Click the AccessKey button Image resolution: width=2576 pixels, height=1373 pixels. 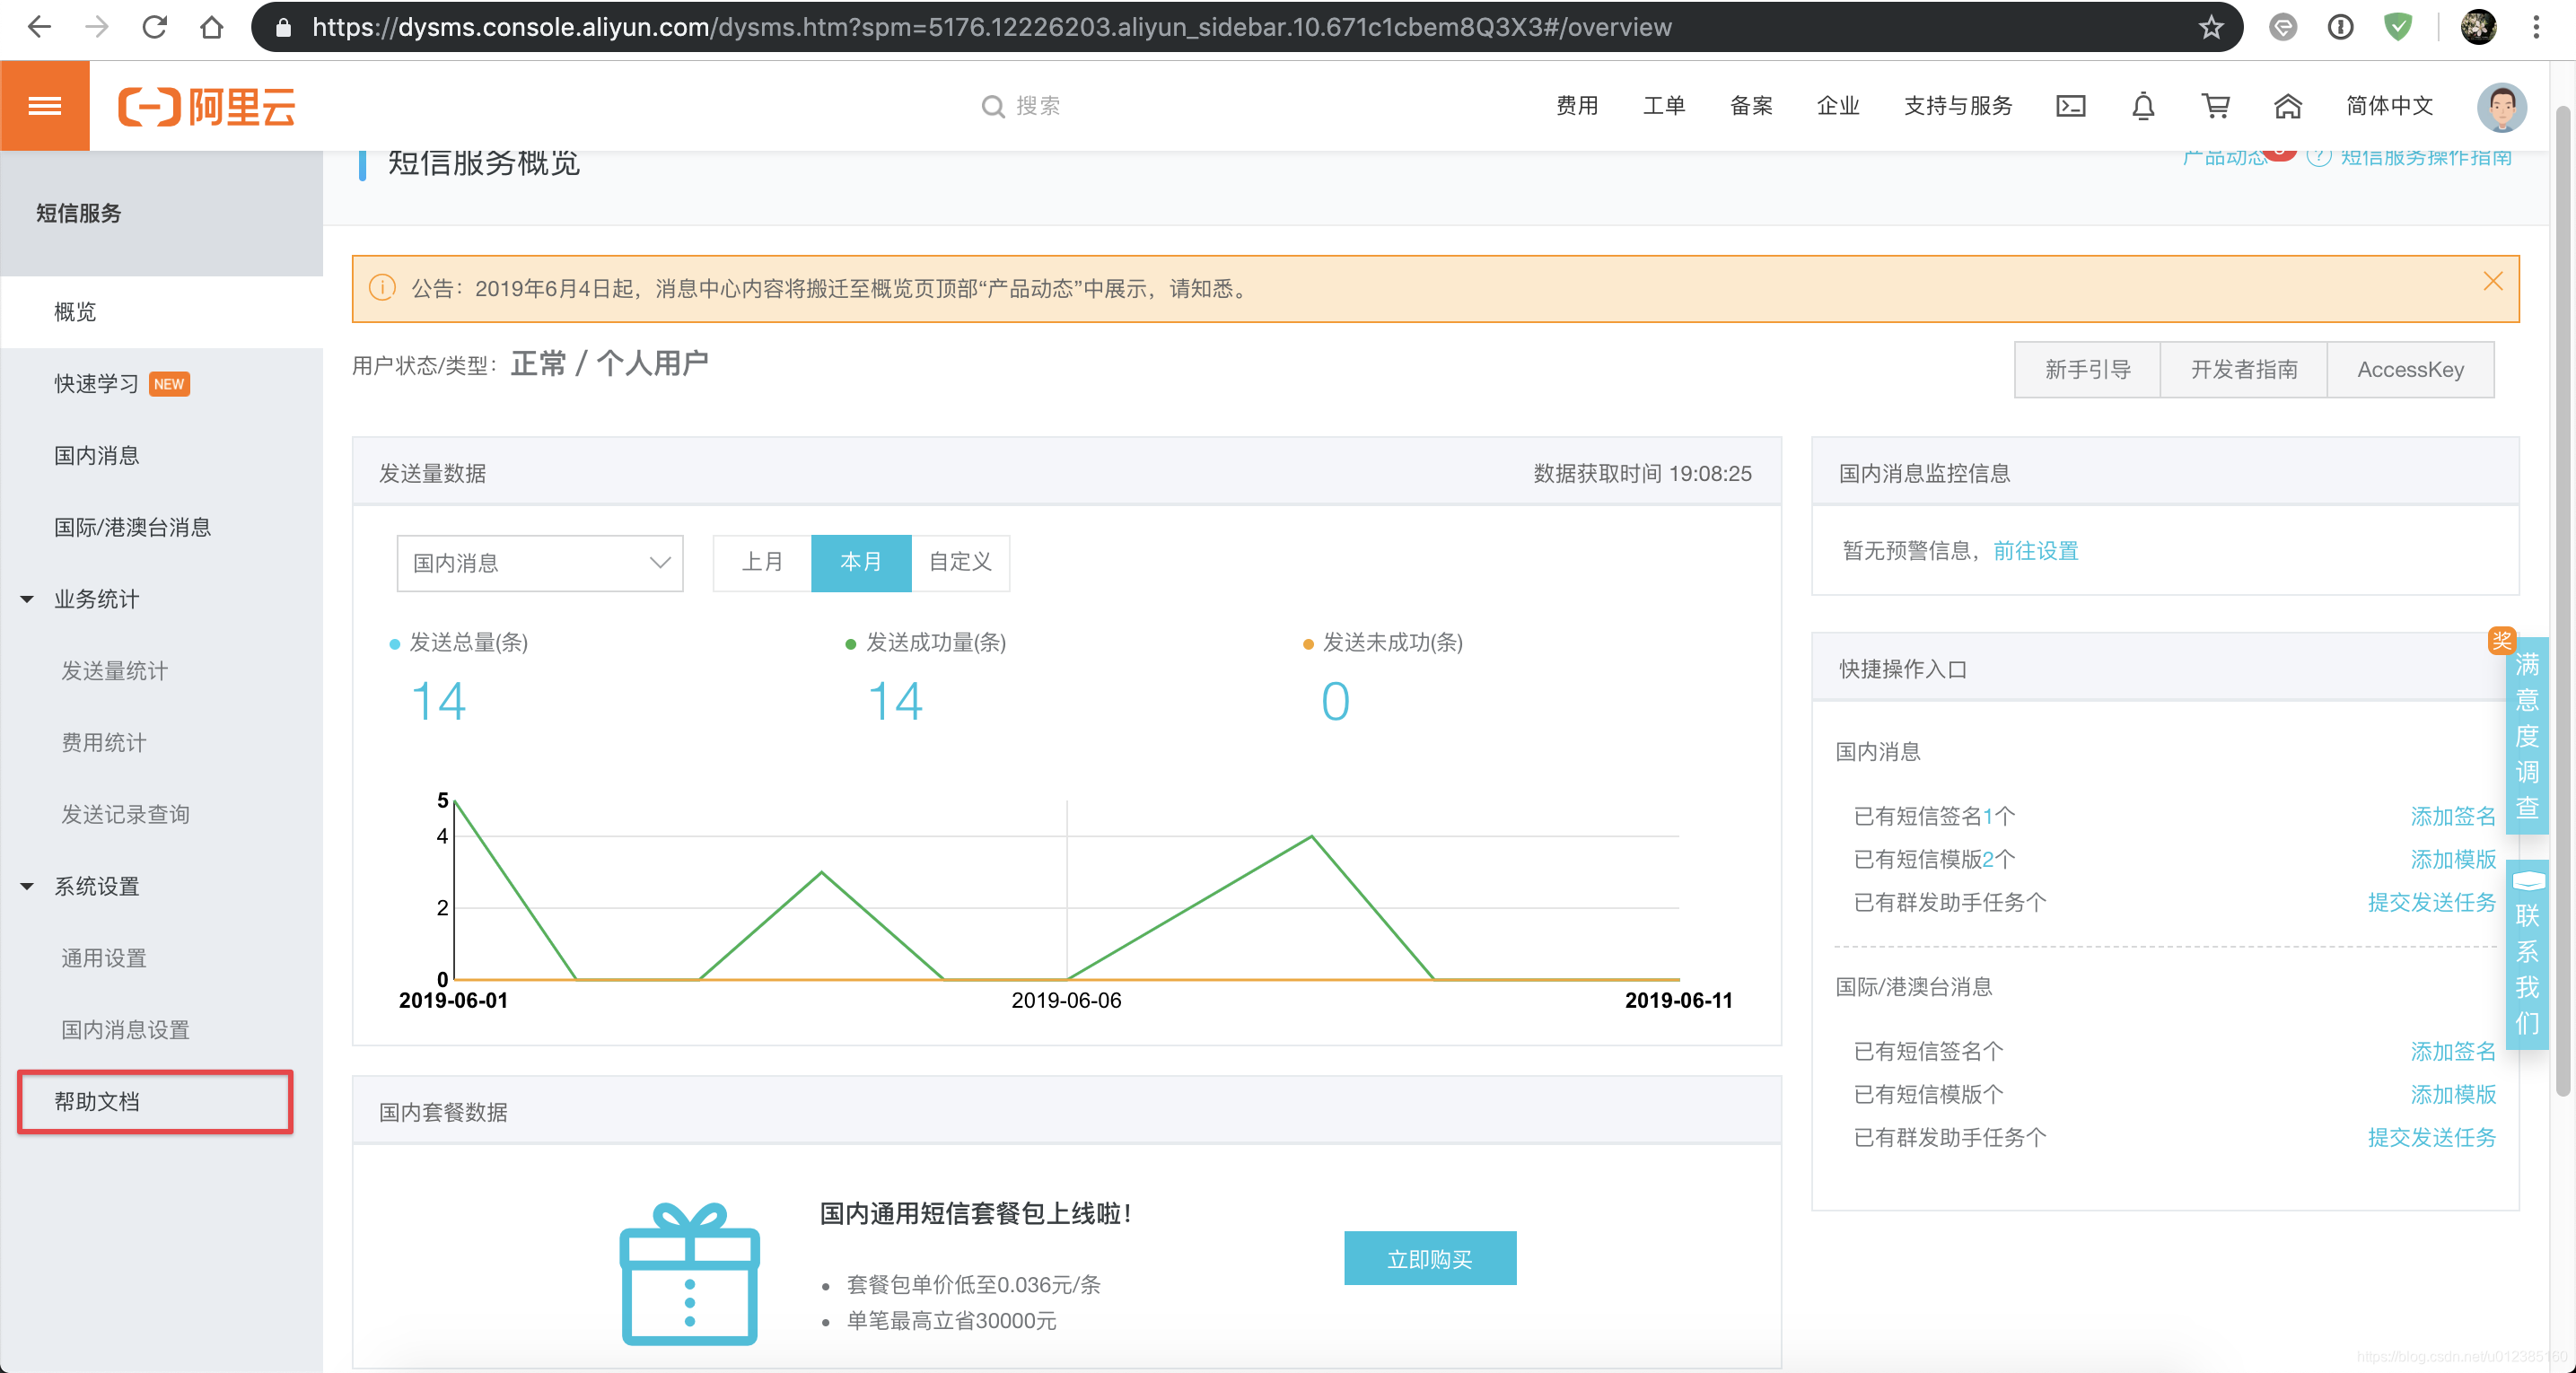tap(2410, 370)
